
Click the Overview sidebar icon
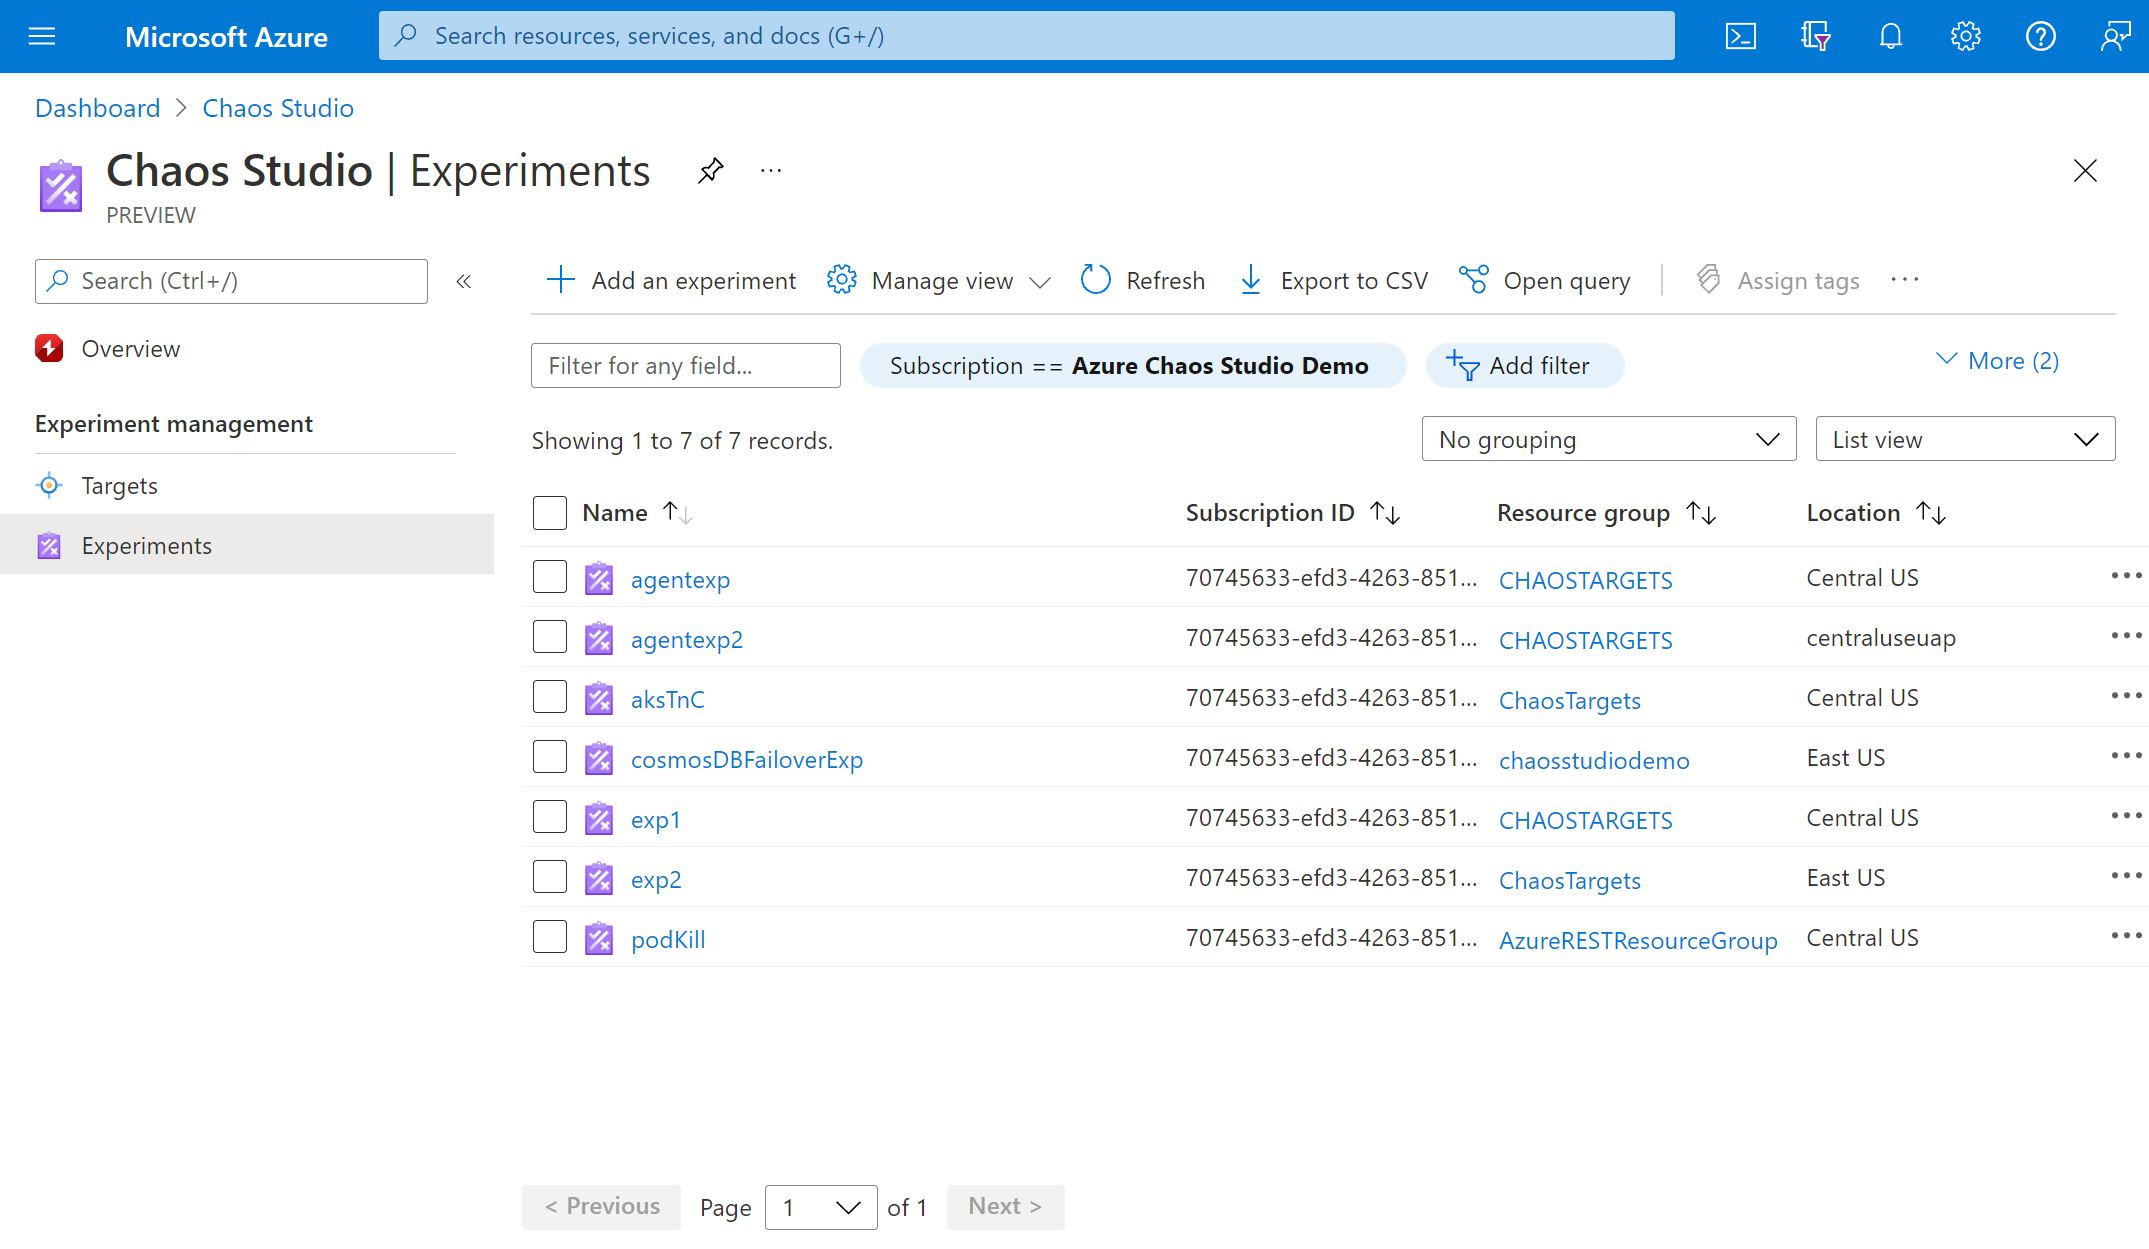coord(51,346)
